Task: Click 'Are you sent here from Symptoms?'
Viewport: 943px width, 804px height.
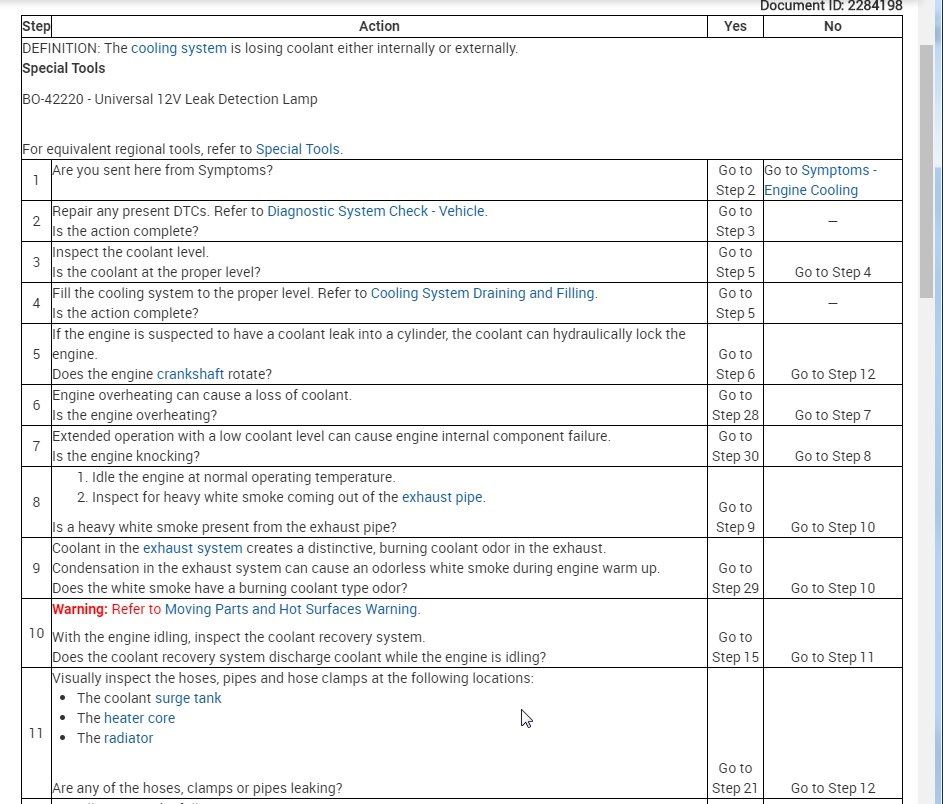Action: pos(162,170)
